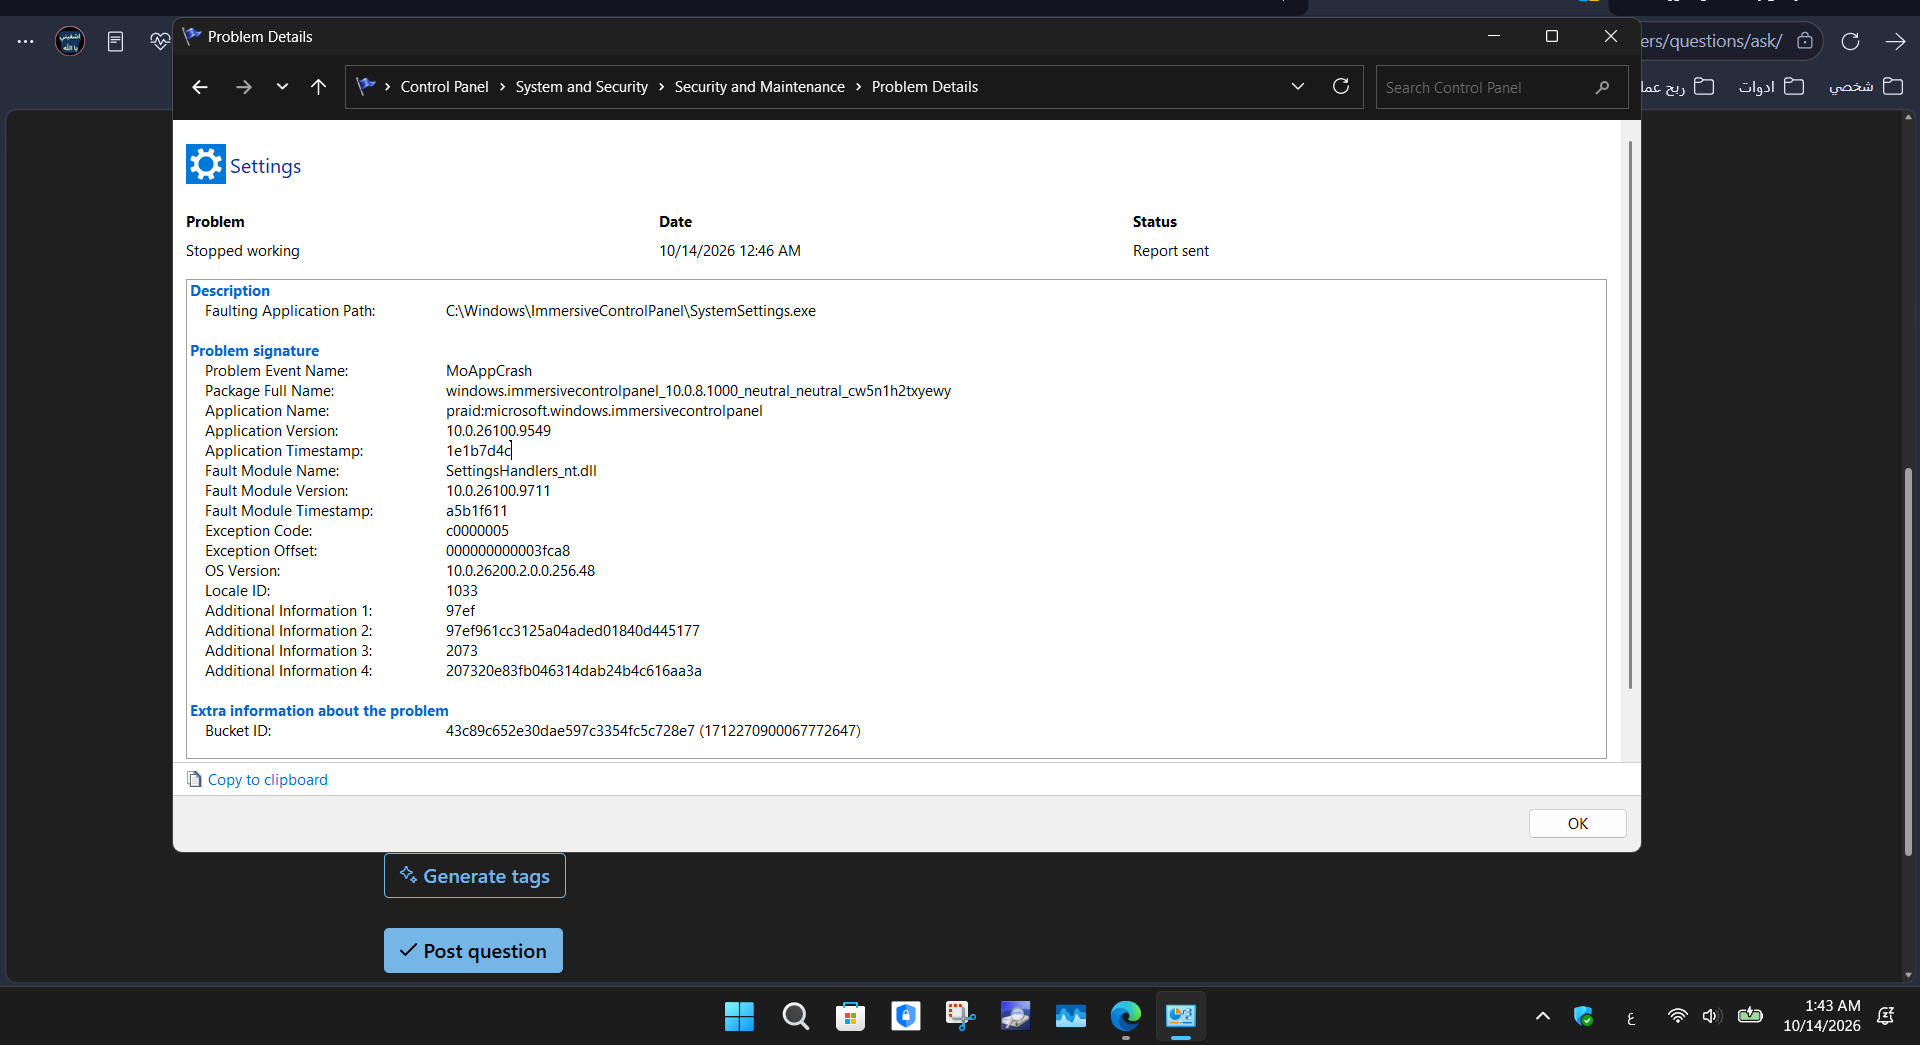Open the volume tray icon
The image size is (1920, 1045).
tap(1711, 1016)
